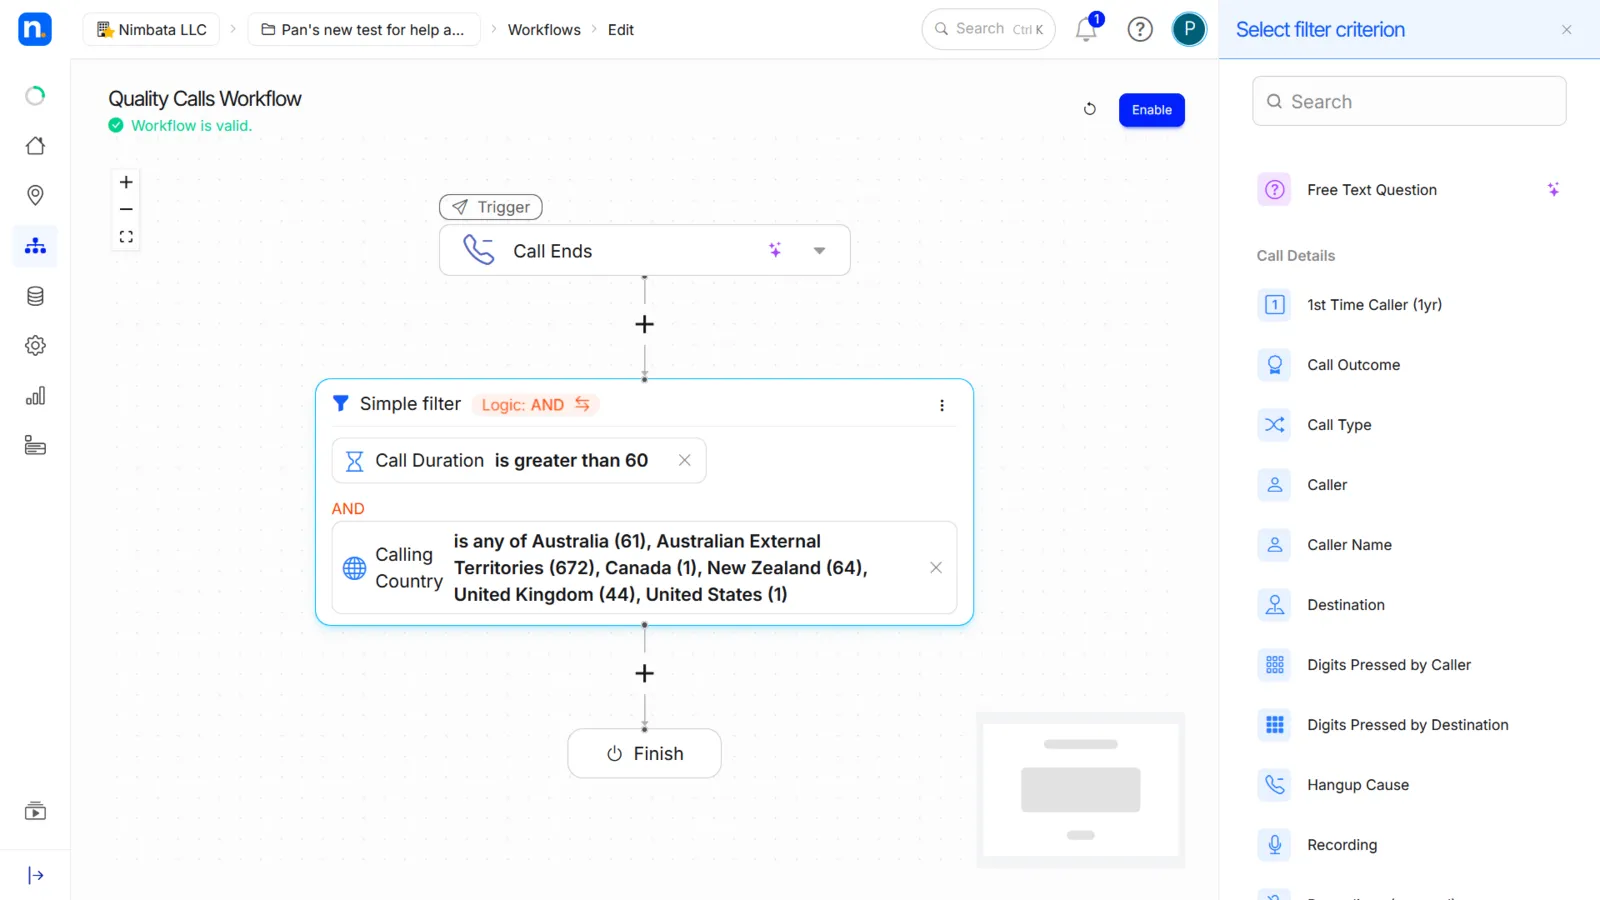Select the Workflows sidebar icon

[35, 246]
